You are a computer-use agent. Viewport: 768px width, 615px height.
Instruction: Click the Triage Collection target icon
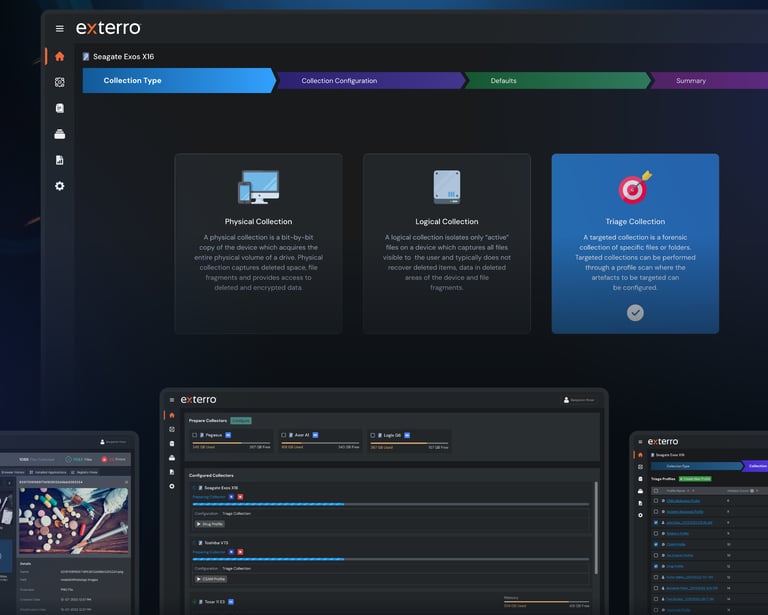(x=635, y=187)
